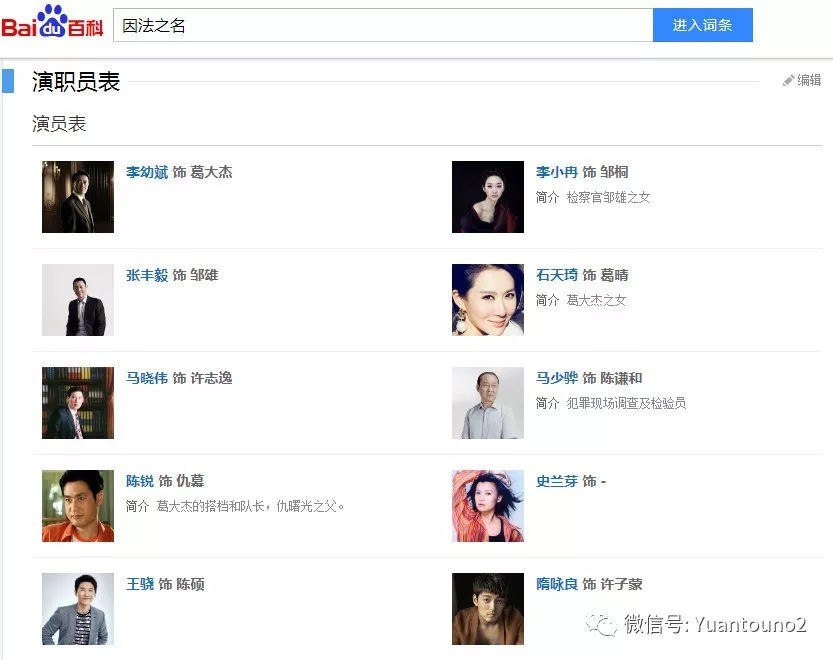833x660 pixels.
Task: Click 马少骅's portrait thumbnail
Action: pos(488,403)
